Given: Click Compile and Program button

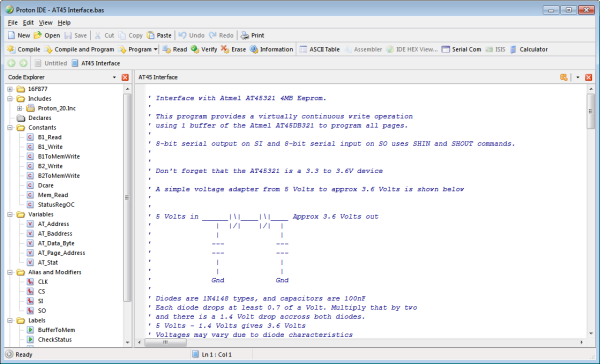Looking at the screenshot, I should (x=79, y=49).
